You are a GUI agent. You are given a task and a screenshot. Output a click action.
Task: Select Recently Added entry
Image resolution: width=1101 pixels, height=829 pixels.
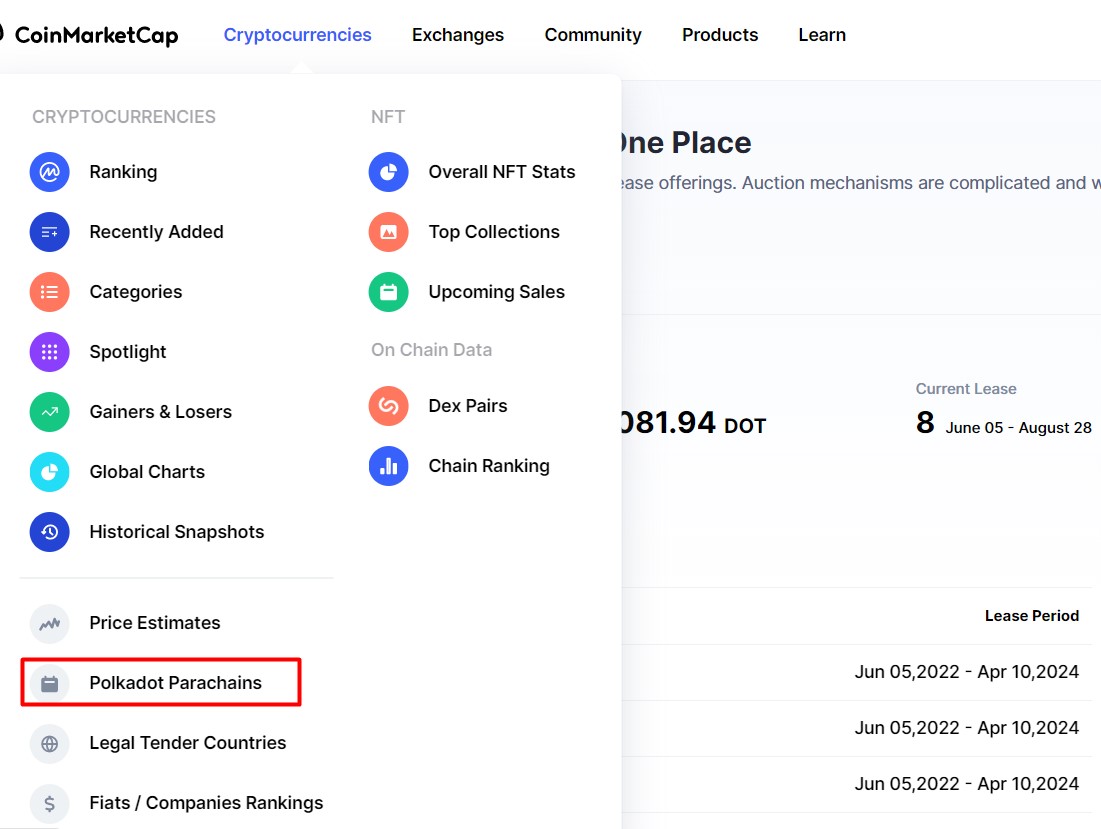pyautogui.click(x=156, y=232)
